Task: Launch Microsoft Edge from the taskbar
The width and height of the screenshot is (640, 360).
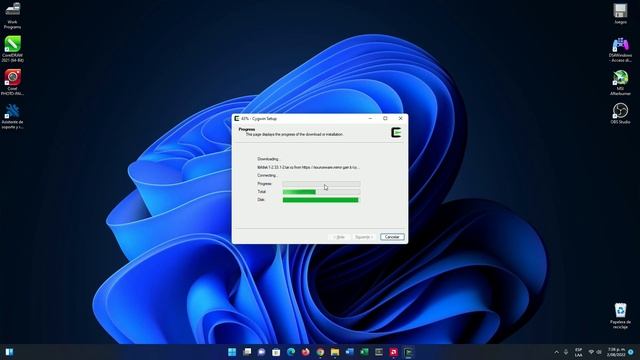Action: [291, 352]
